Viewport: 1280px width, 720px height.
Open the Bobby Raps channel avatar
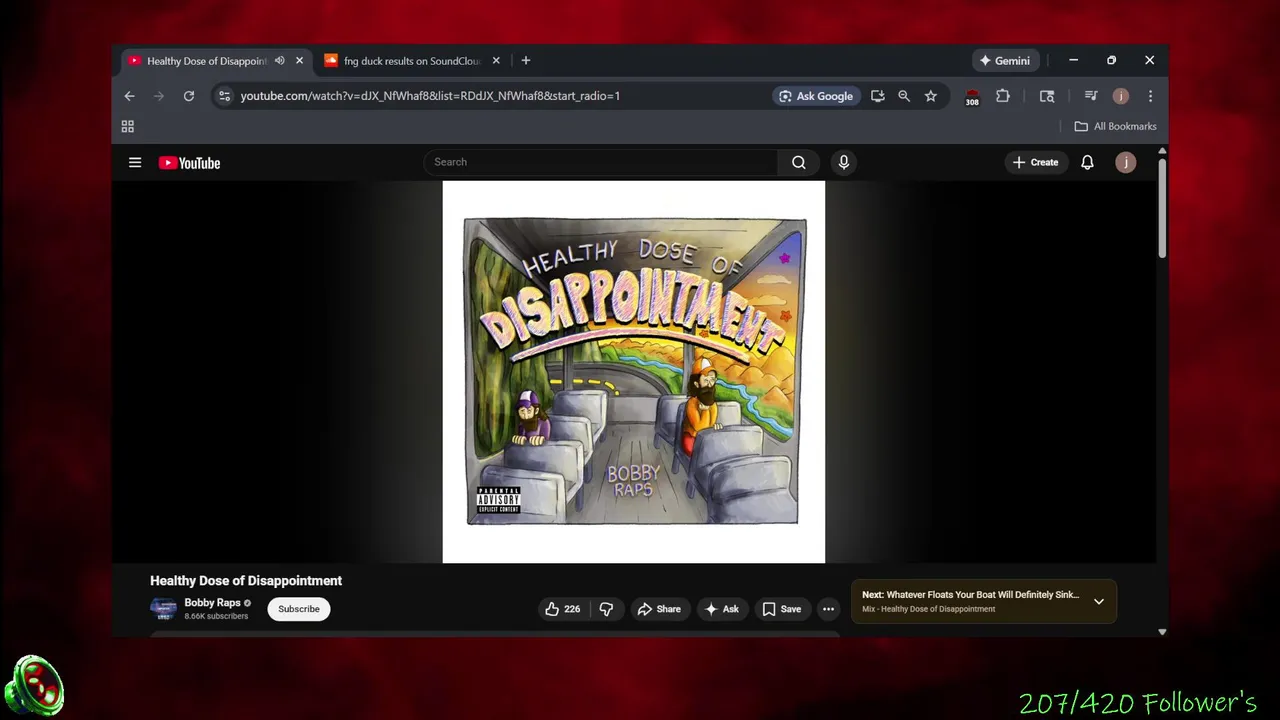(163, 609)
